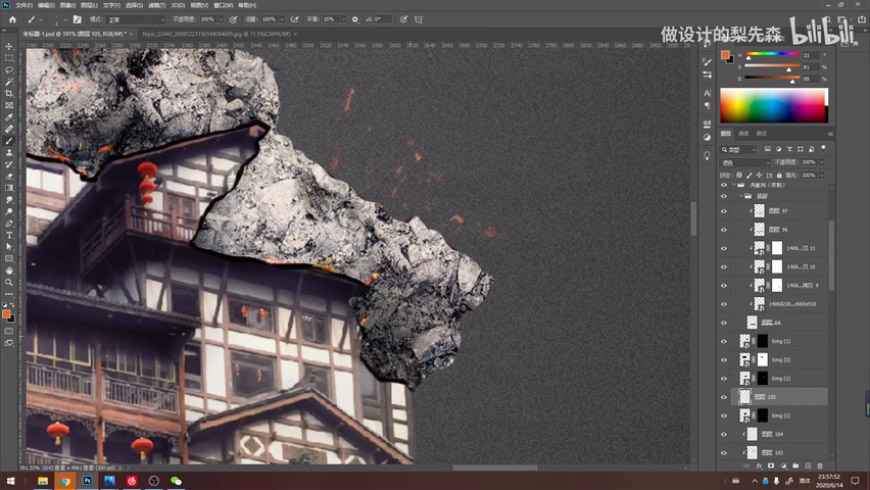Lock transparent pixels icon in Layers
Image resolution: width=870 pixels, height=490 pixels.
[739, 175]
